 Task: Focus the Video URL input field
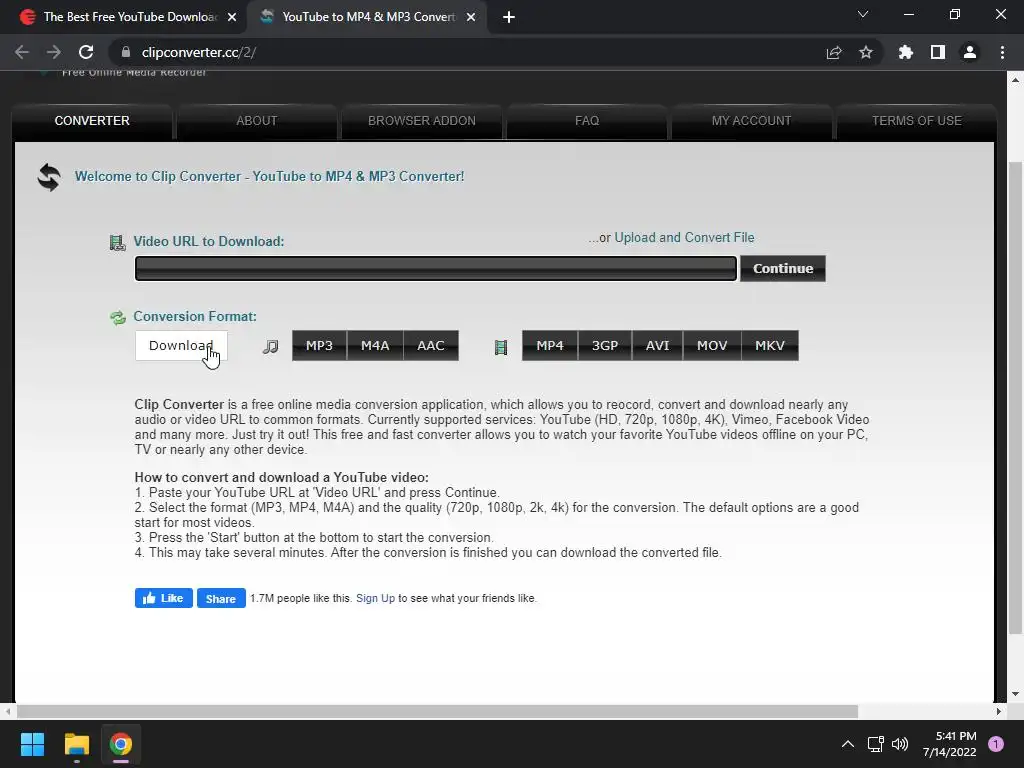click(436, 268)
